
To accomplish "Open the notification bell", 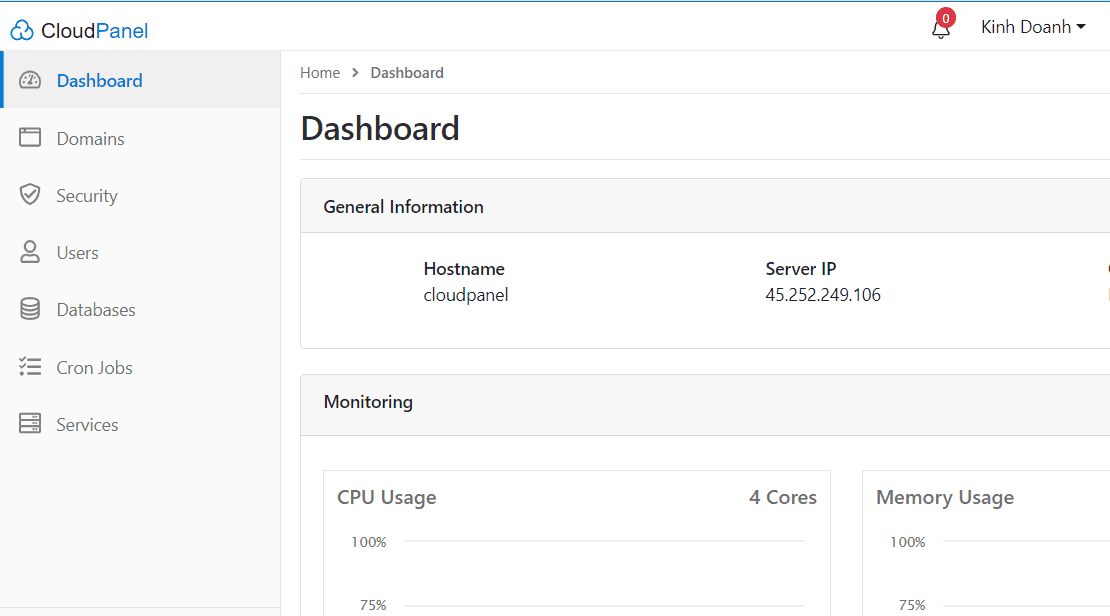I will click(x=940, y=30).
